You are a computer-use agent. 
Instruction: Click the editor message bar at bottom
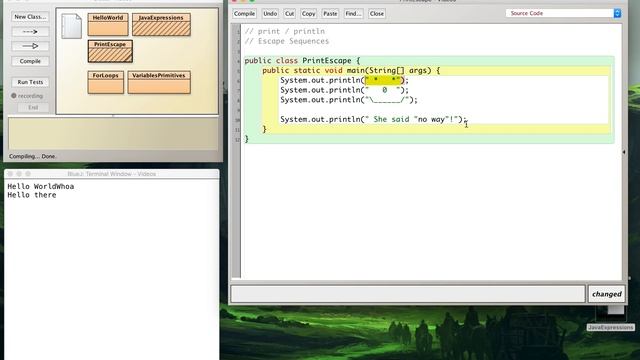(x=408, y=294)
